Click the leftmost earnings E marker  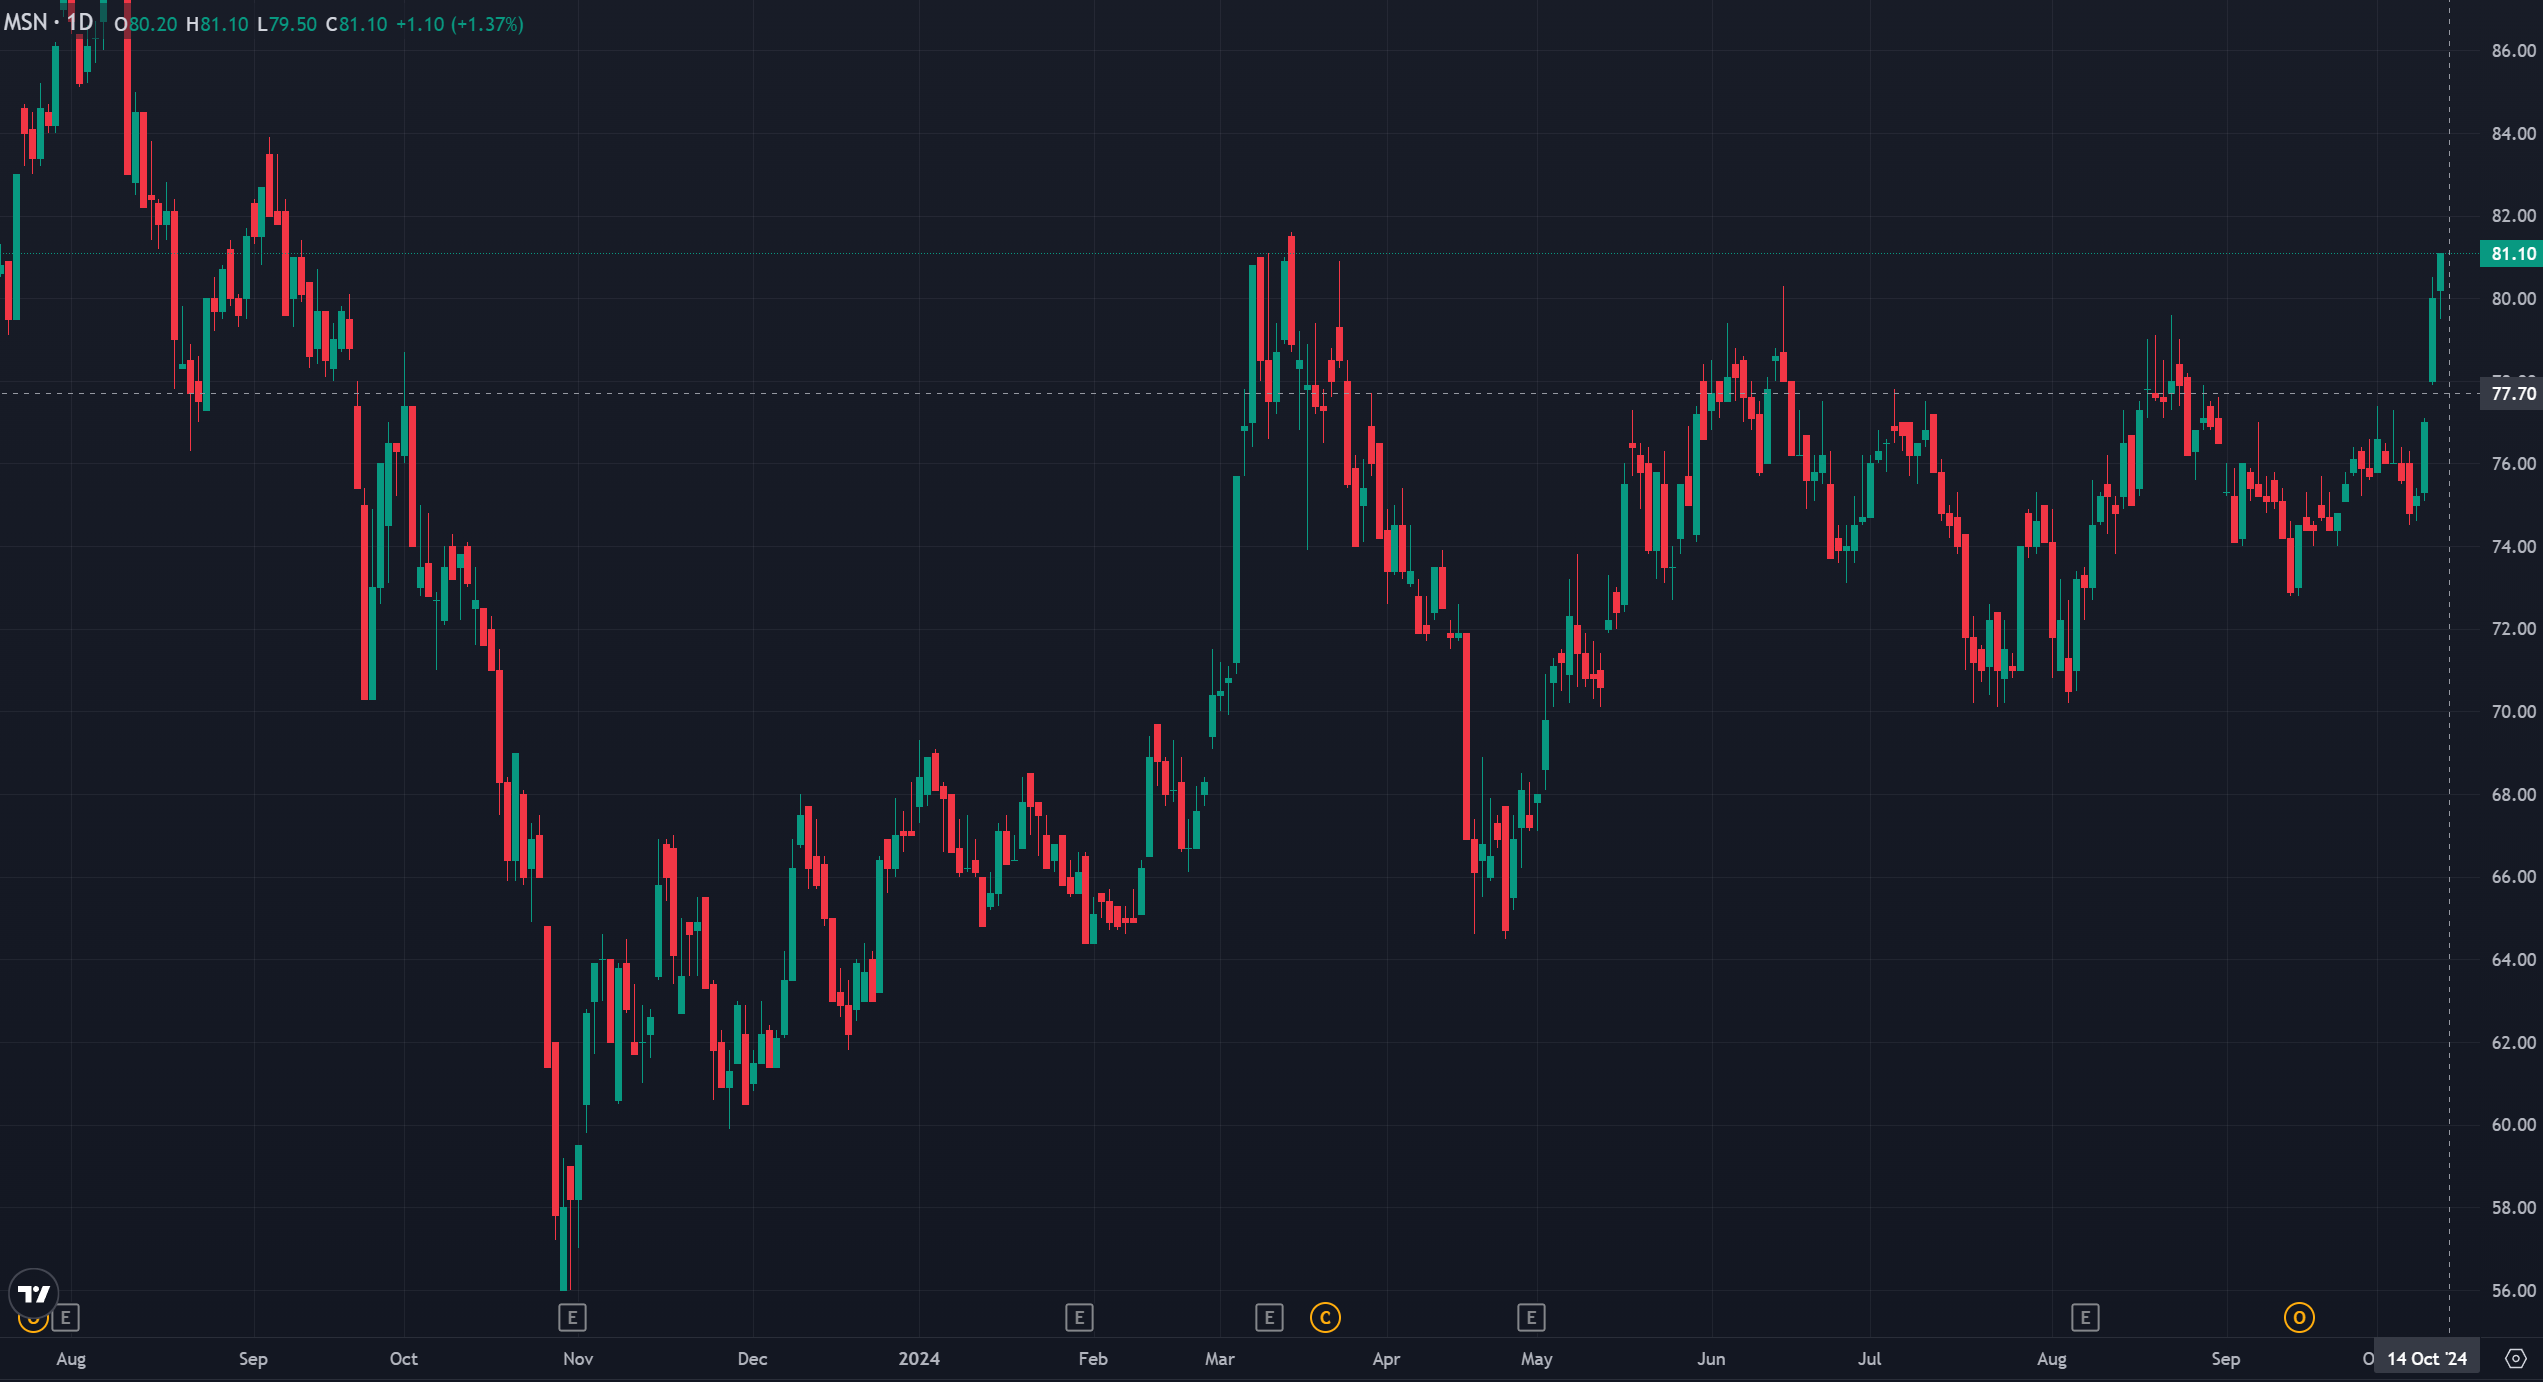tap(66, 1318)
